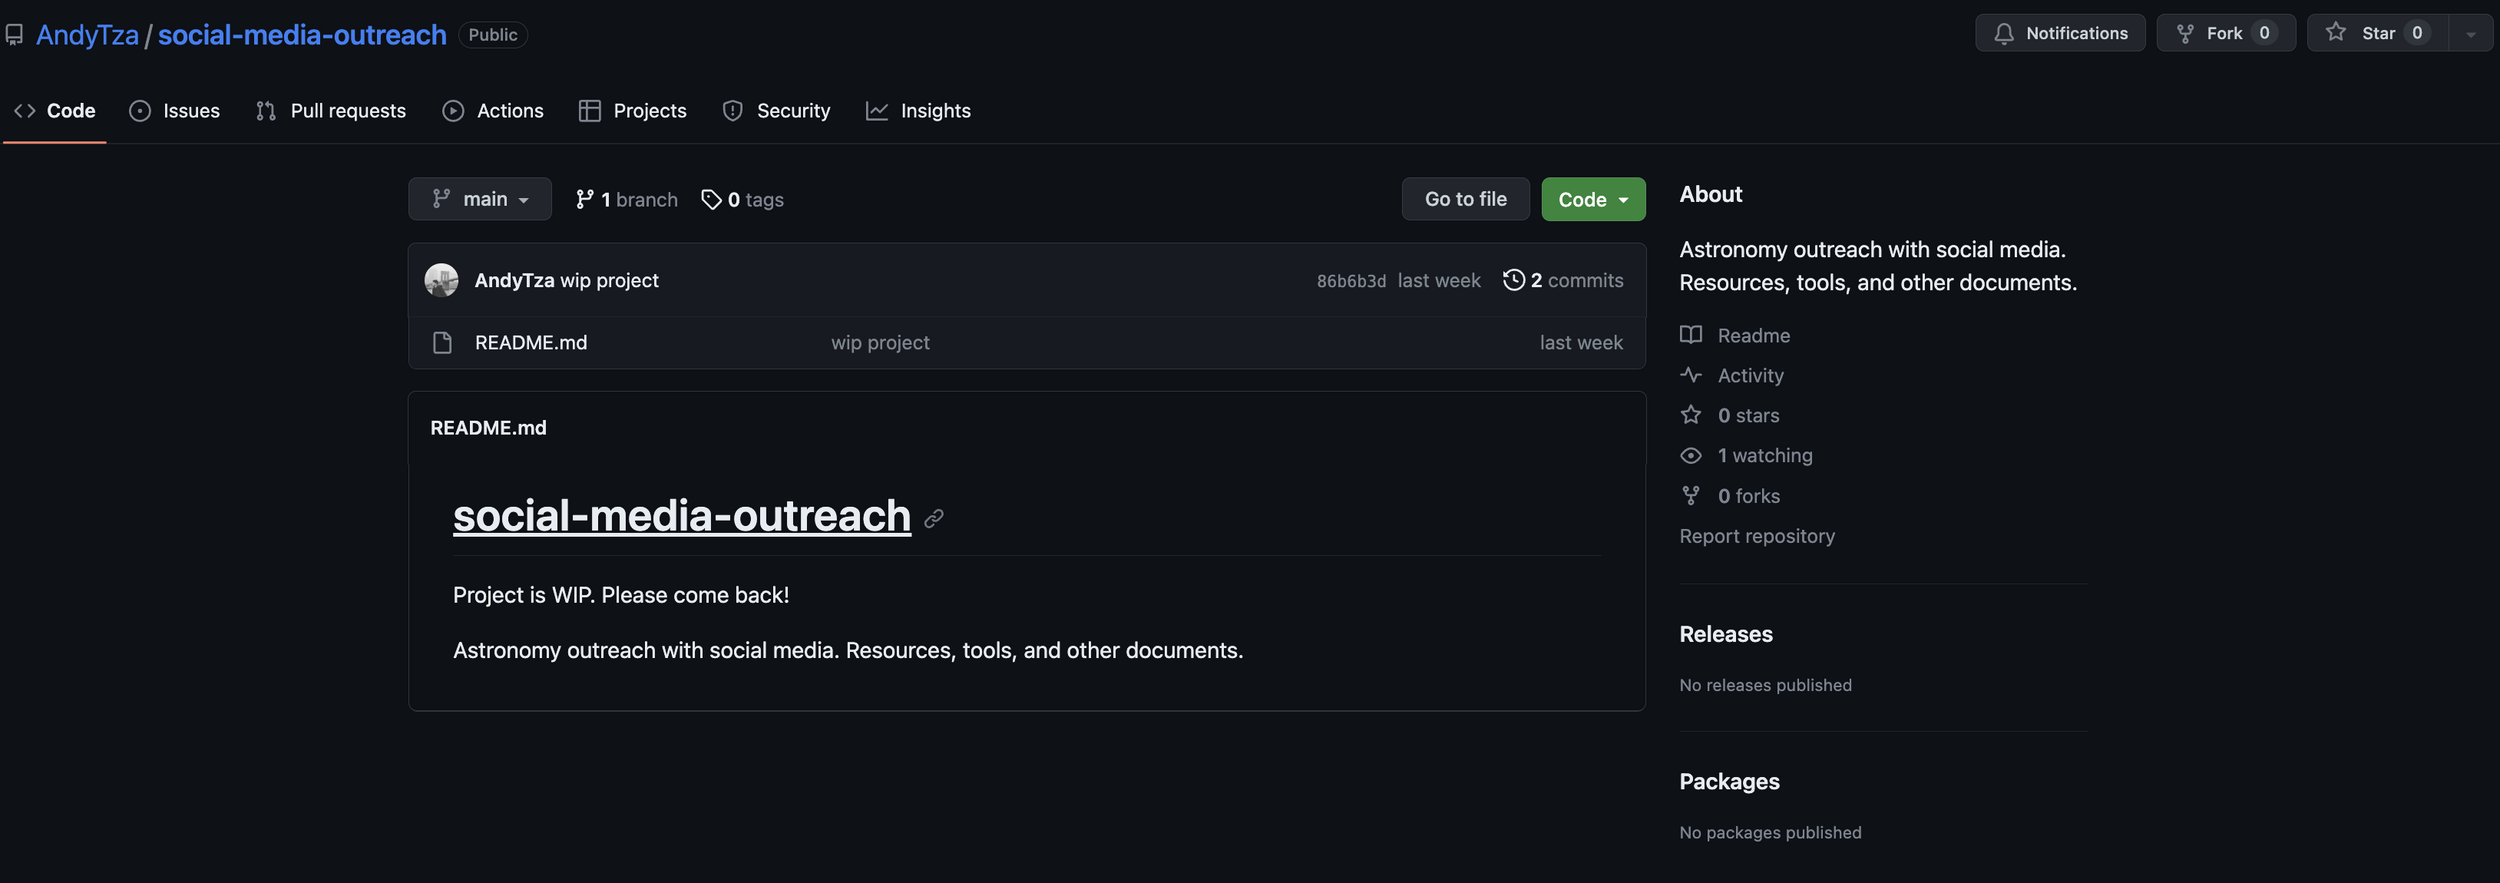Open commit hash 86b6b3d

(1351, 282)
